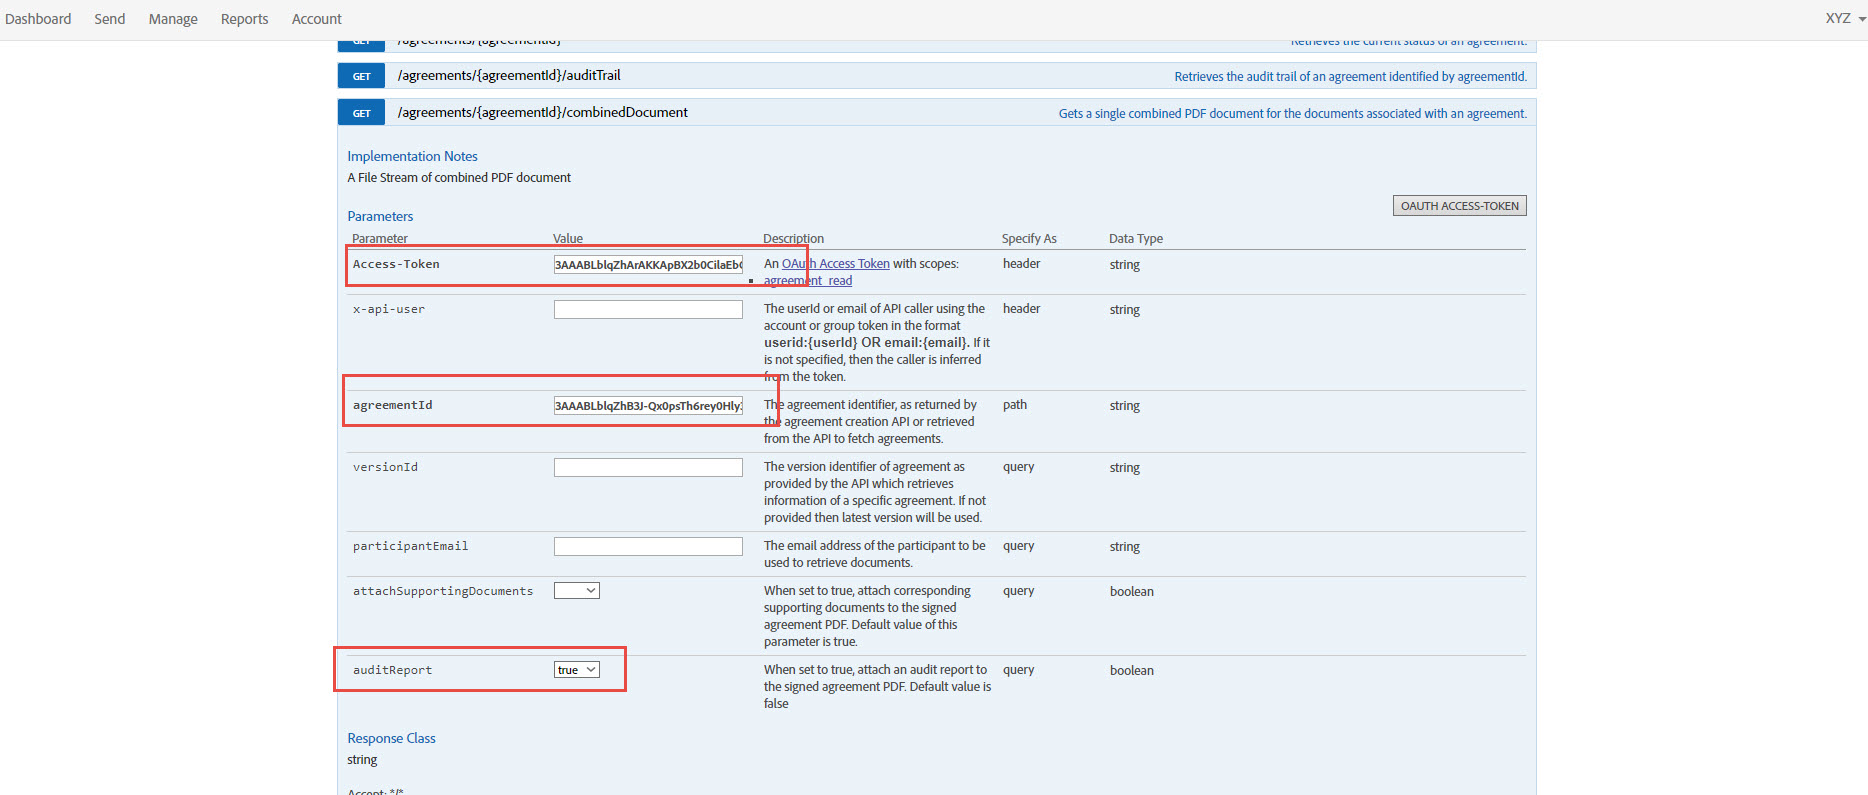Click GET badge for combinedDocument endpoint
This screenshot has width=1868, height=795.
362,113
